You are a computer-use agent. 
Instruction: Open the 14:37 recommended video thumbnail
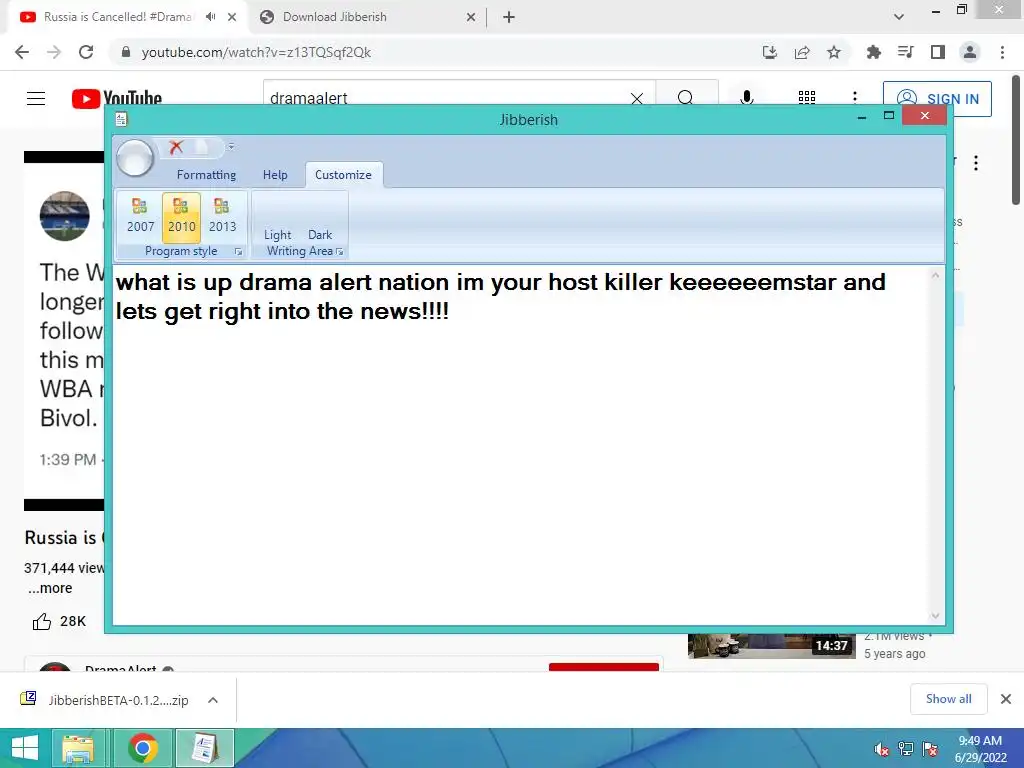(x=771, y=646)
